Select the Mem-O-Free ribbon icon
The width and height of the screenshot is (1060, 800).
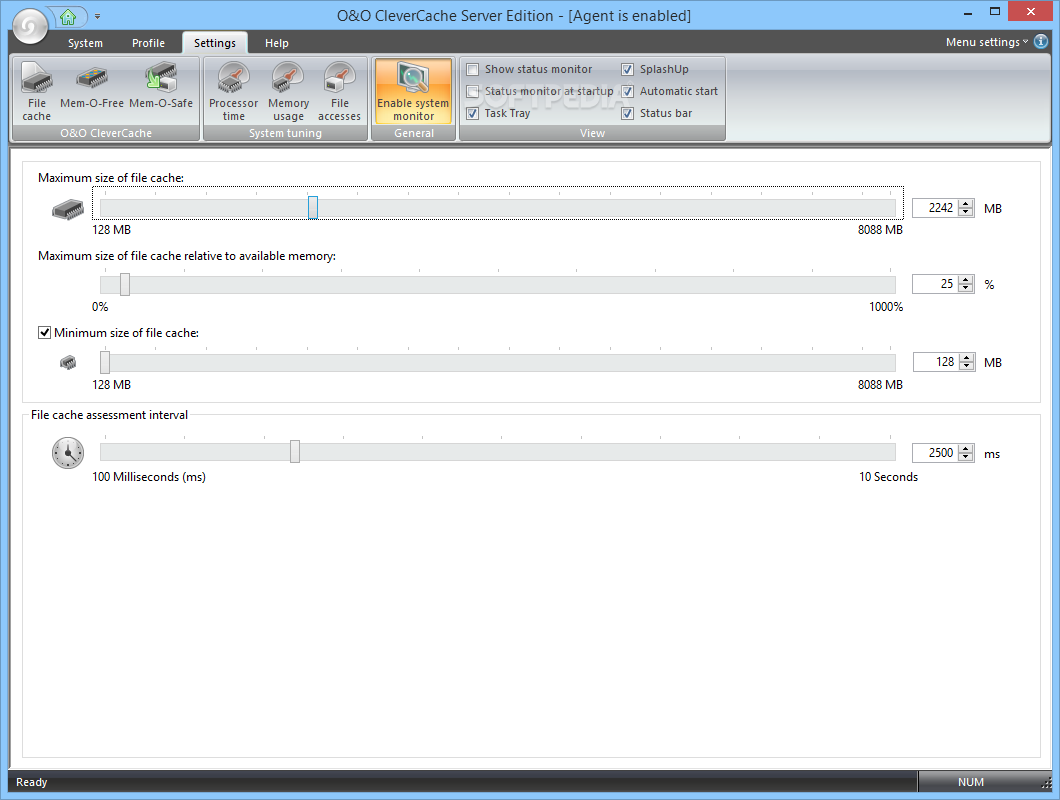(x=92, y=85)
